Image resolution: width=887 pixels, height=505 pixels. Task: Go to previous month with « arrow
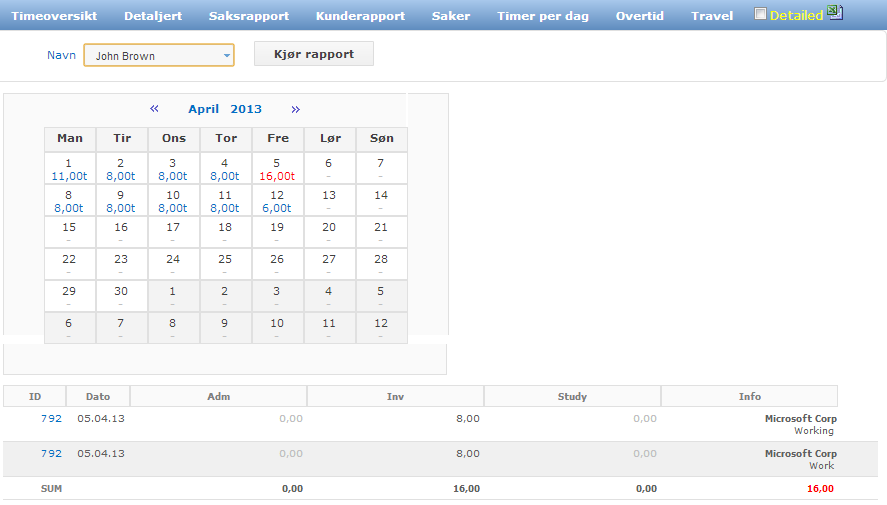tap(154, 109)
